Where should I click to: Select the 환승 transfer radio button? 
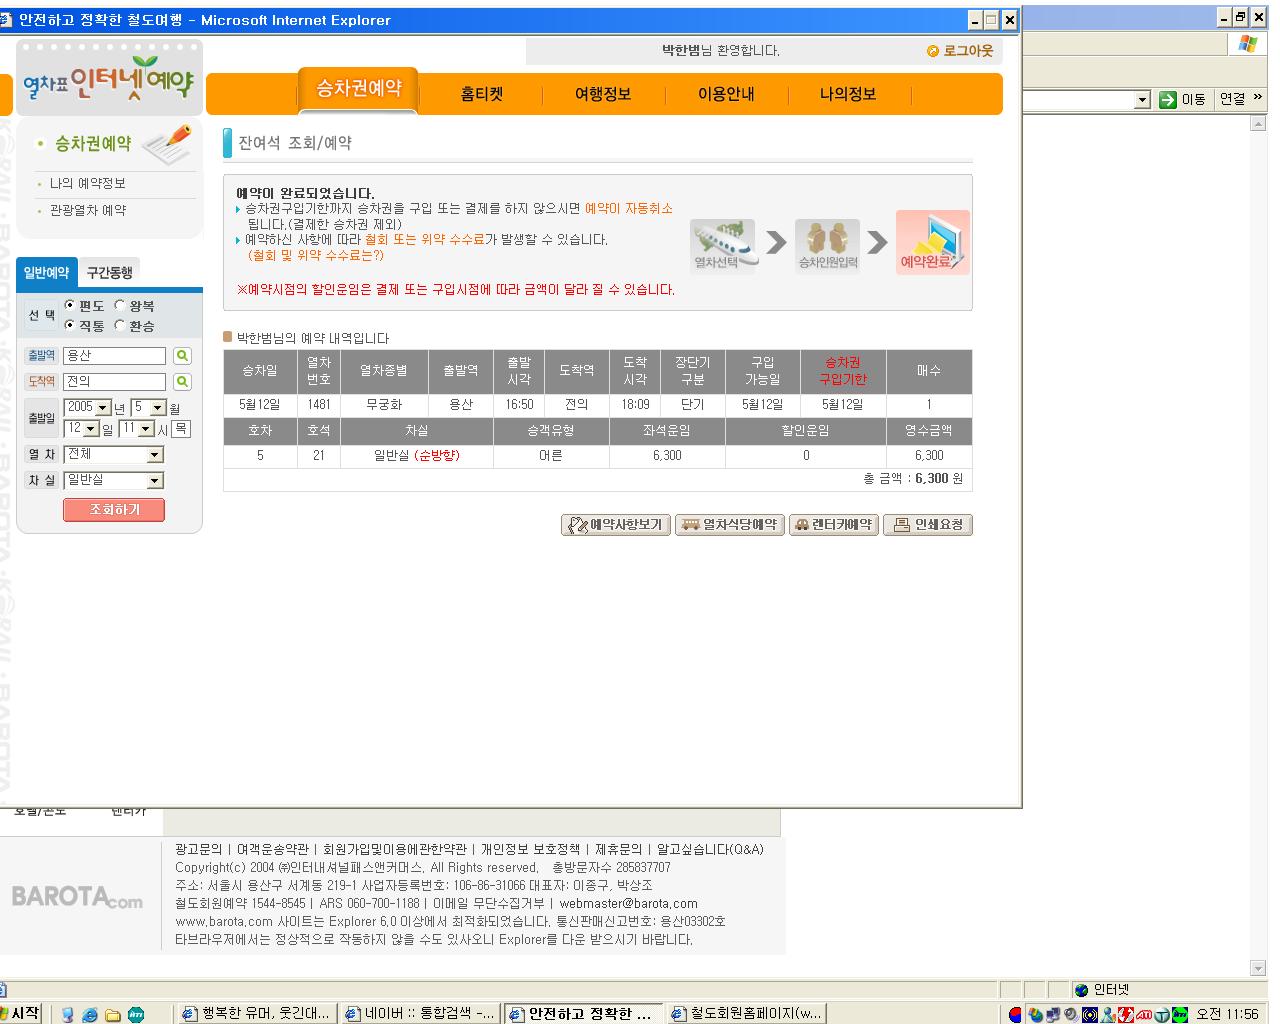pos(119,325)
